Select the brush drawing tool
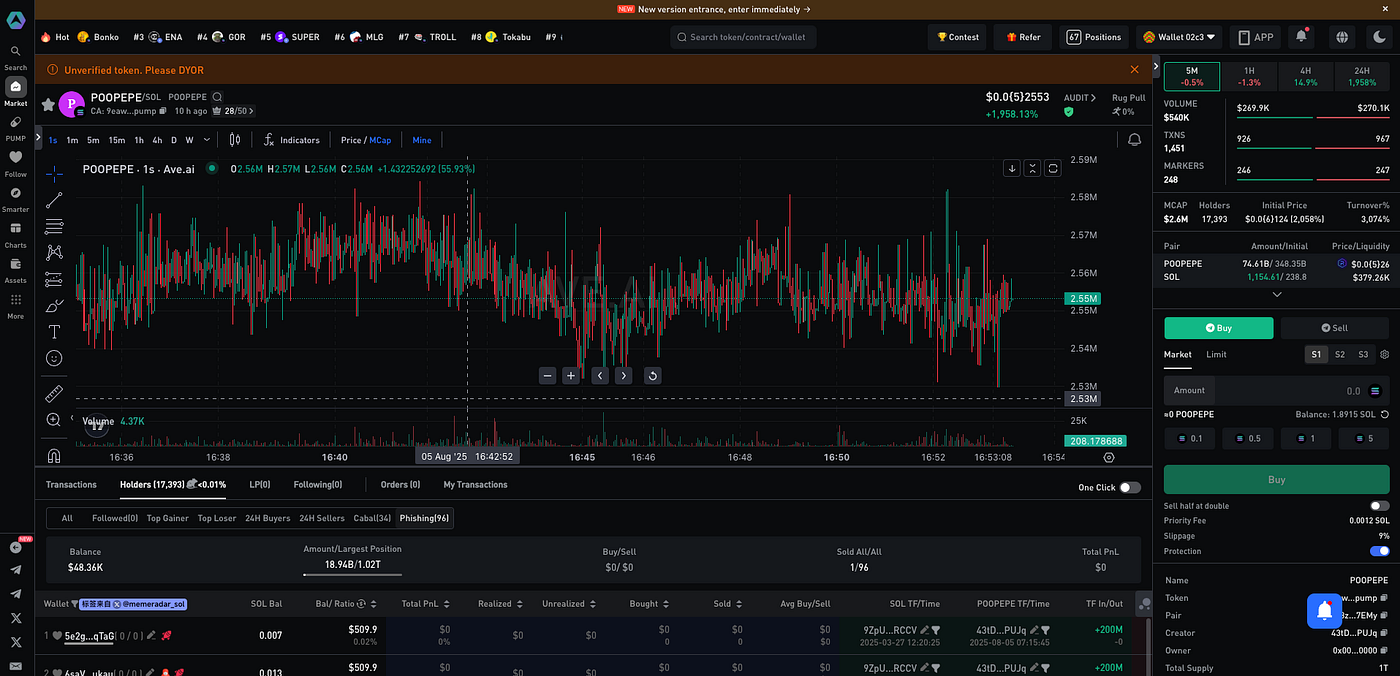The width and height of the screenshot is (1400, 676). tap(54, 305)
